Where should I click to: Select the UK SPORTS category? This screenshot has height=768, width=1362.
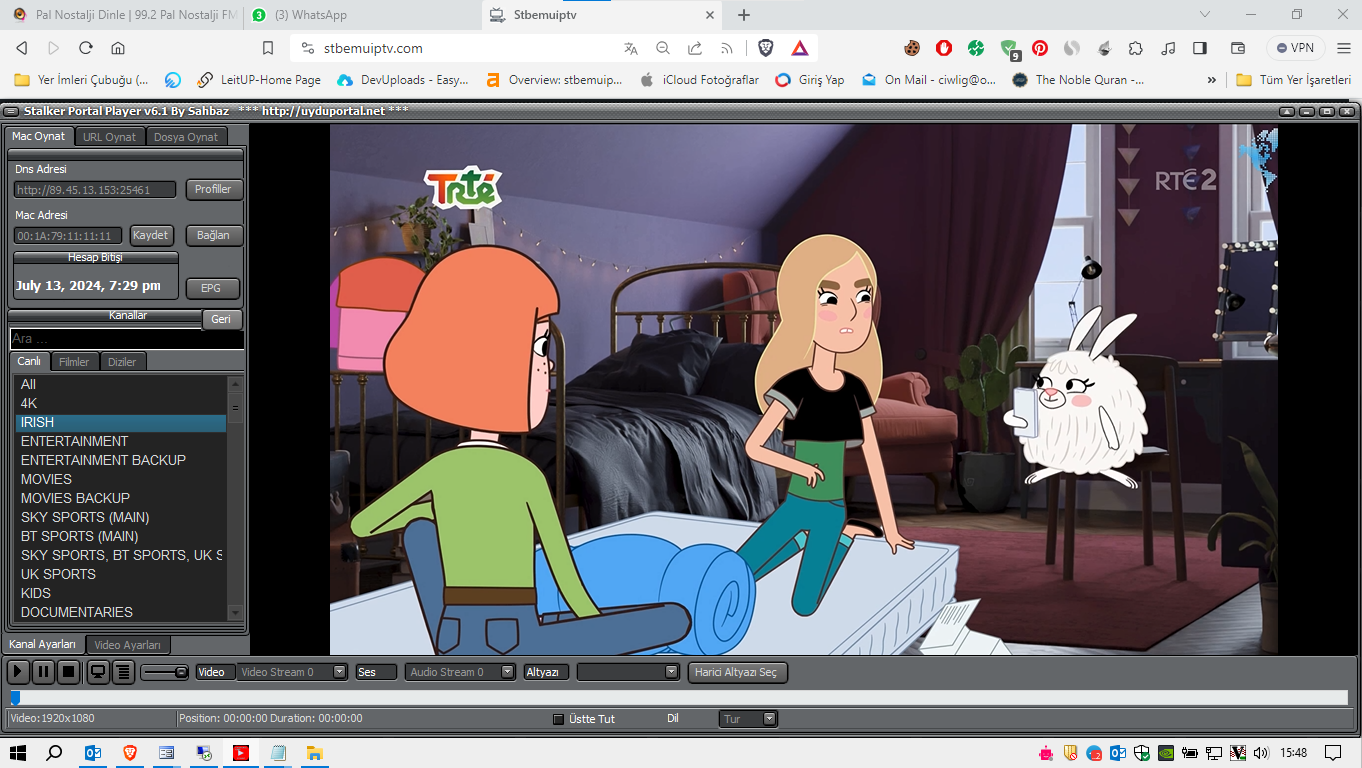(121, 574)
